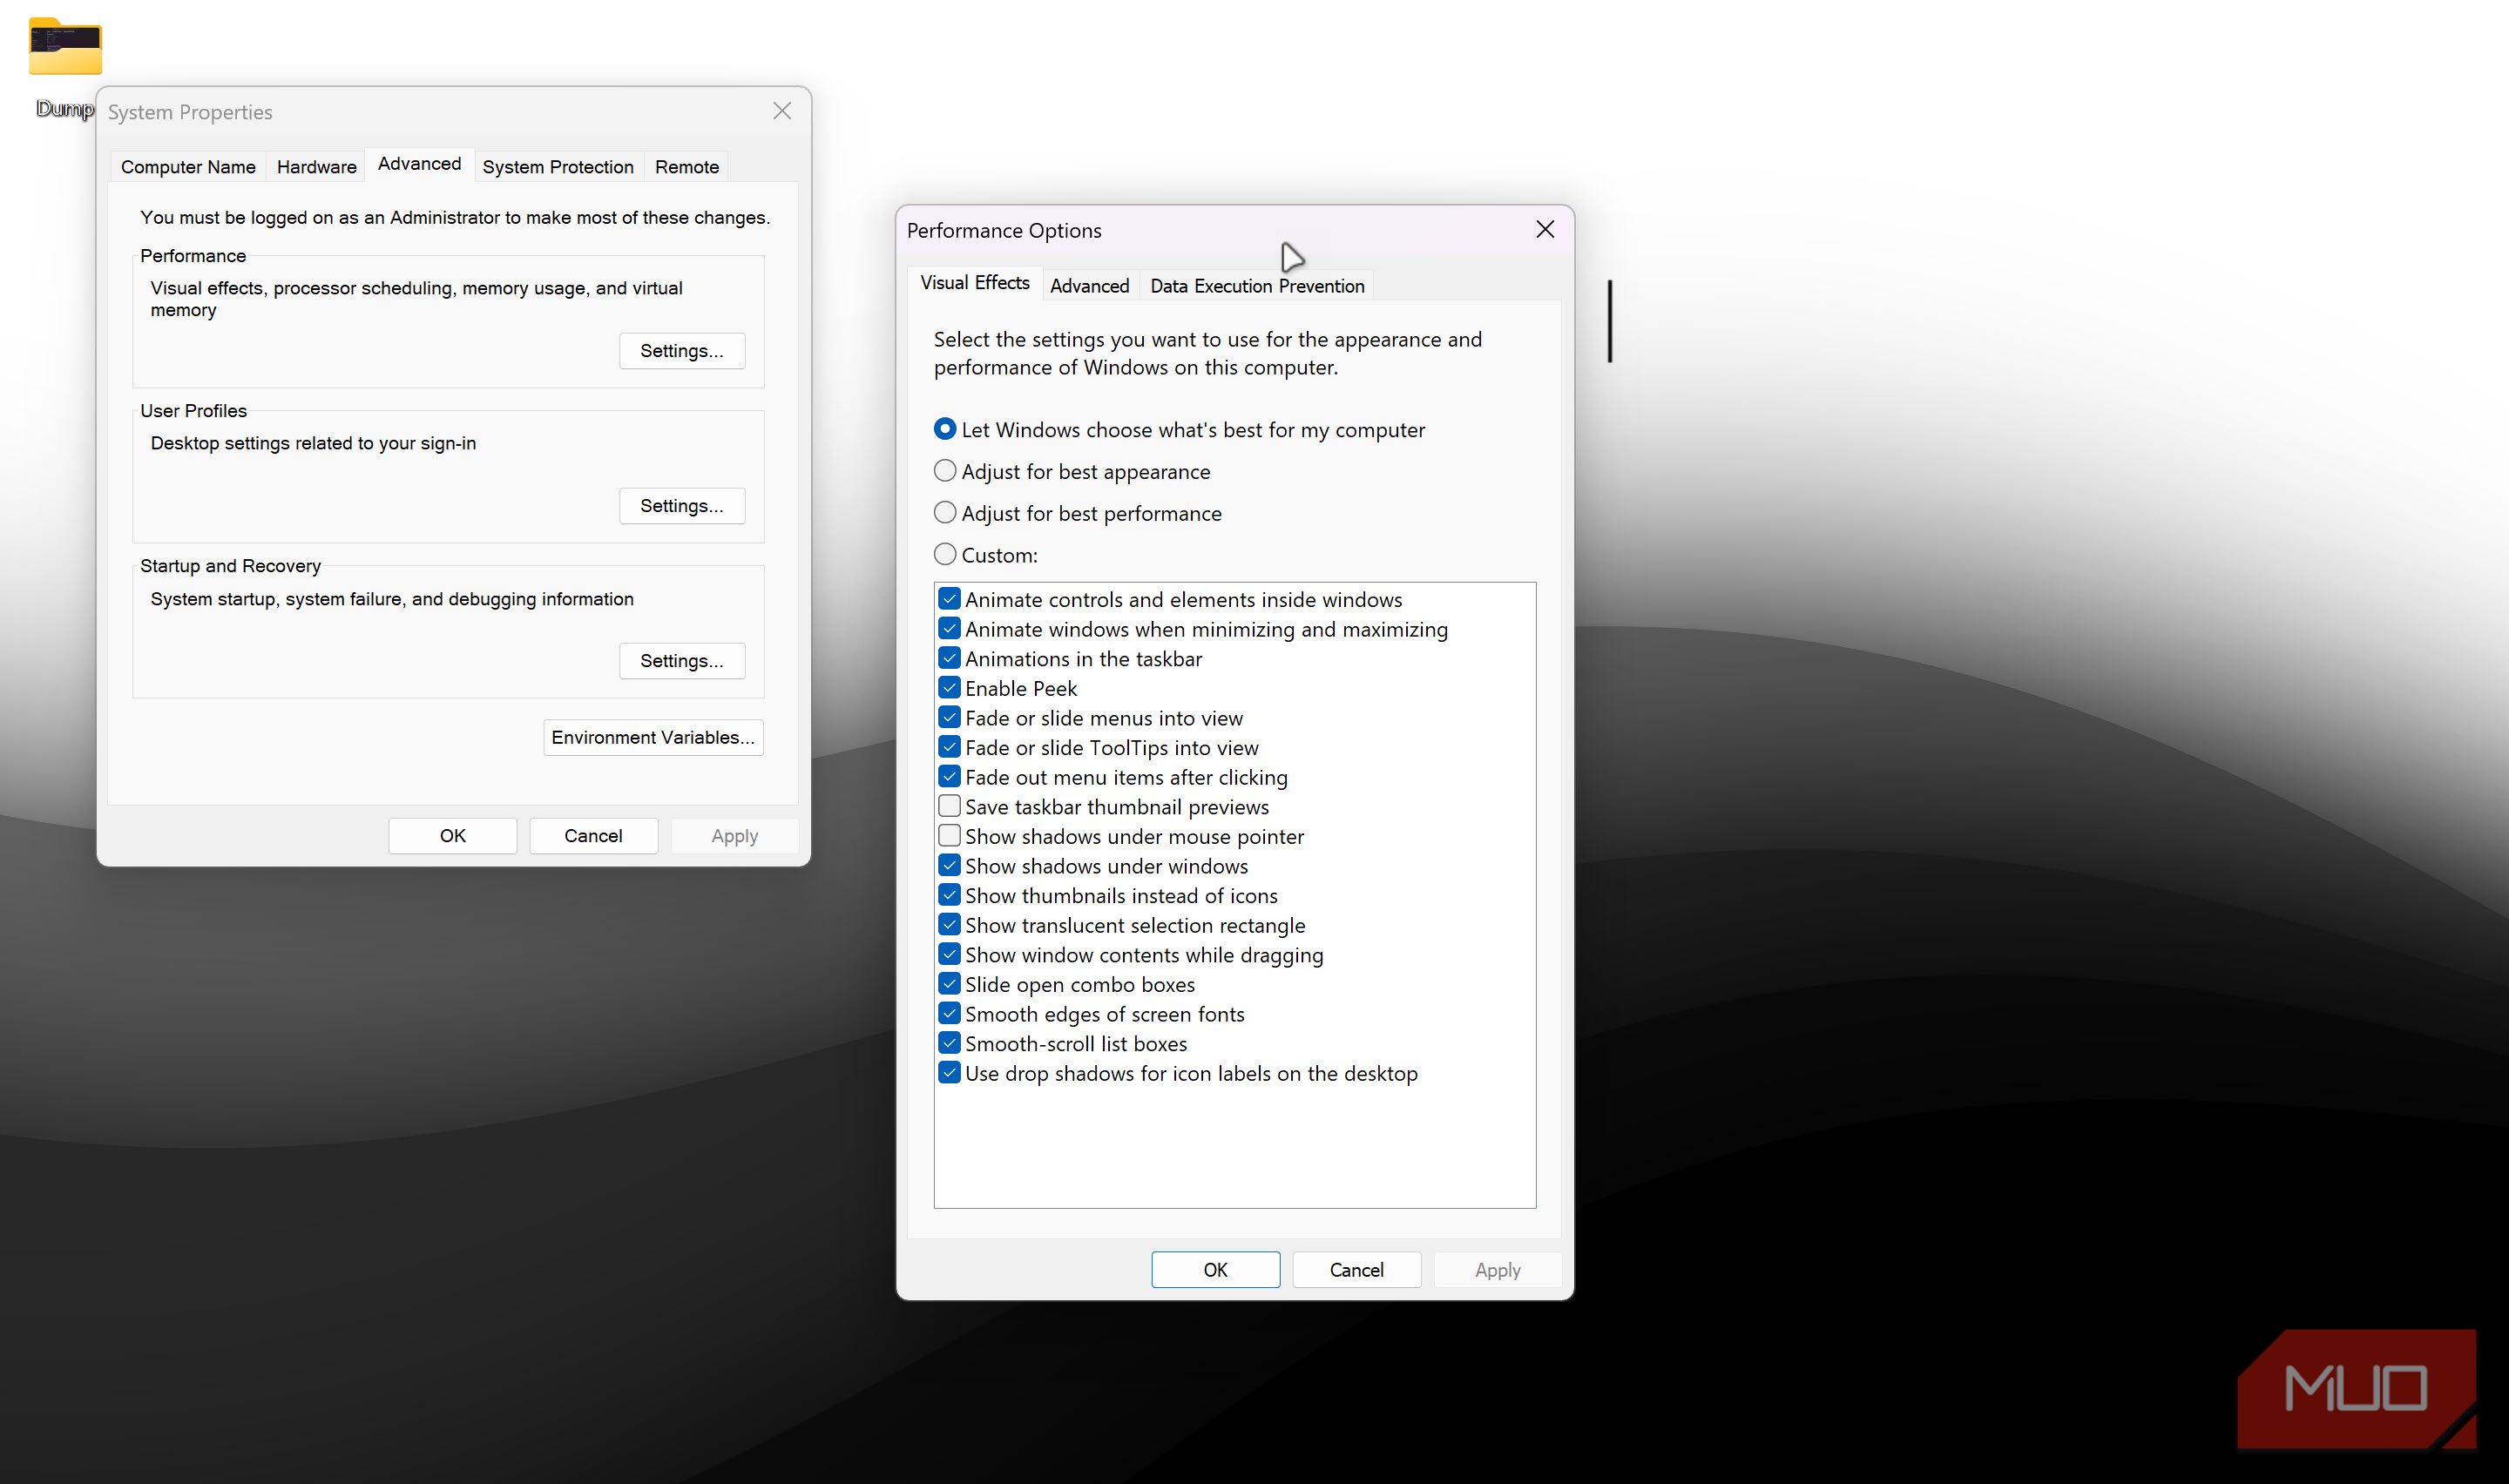The height and width of the screenshot is (1484, 2509).
Task: Toggle Show thumbnails instead of icons
Action: [x=949, y=896]
